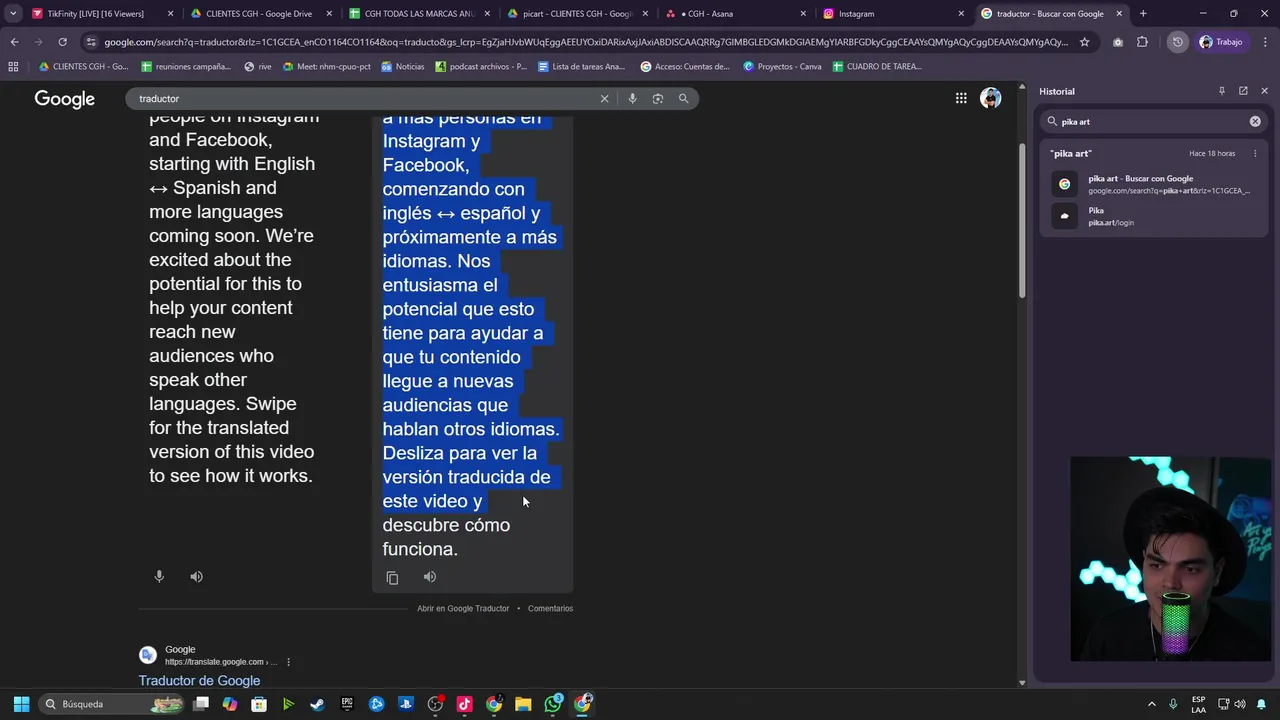Switch to the Instagram tab
The height and width of the screenshot is (720, 1280).
tap(893, 14)
